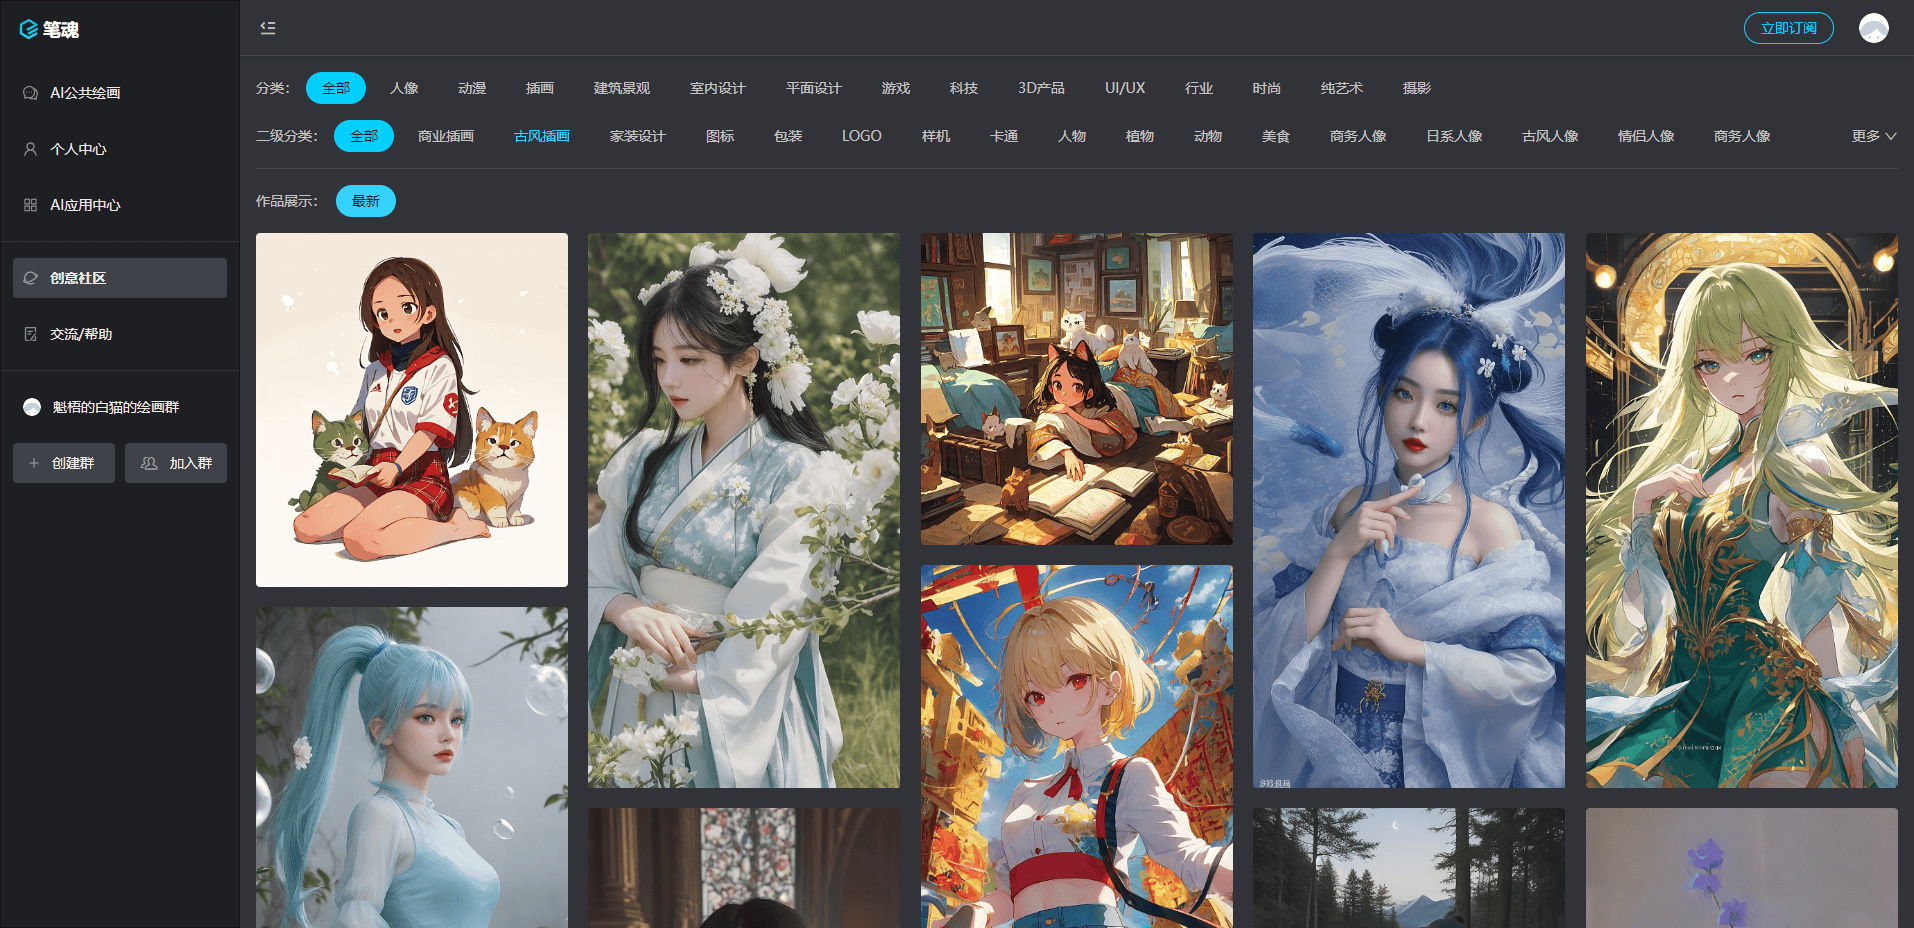Click the 交流/帮助 document icon
Viewport: 1914px width, 928px height.
pos(28,333)
